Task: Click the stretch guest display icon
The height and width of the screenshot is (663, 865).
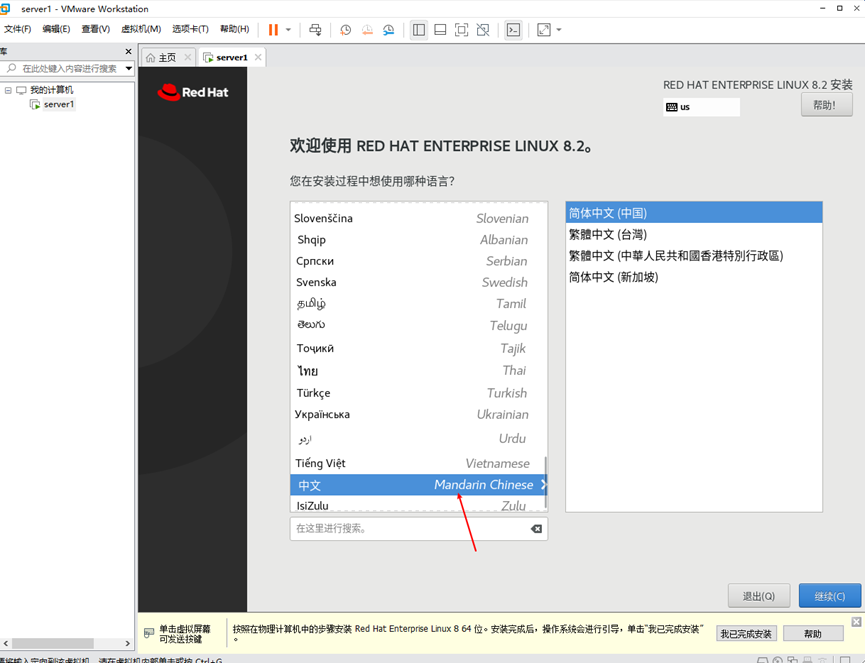Action: coord(544,30)
